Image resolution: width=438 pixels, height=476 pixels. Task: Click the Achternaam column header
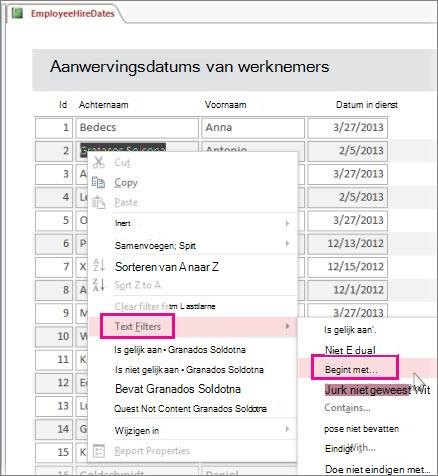pos(103,105)
